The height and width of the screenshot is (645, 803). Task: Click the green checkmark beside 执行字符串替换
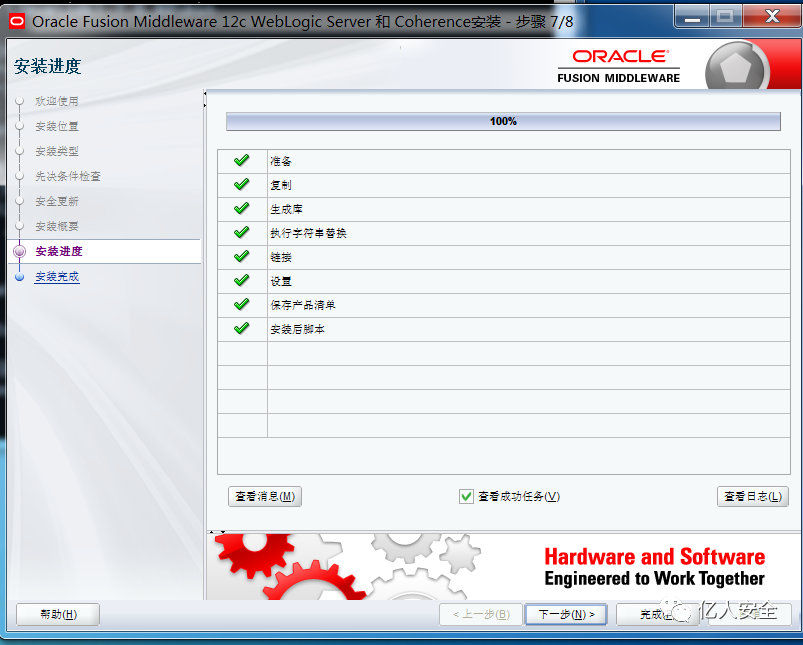242,232
